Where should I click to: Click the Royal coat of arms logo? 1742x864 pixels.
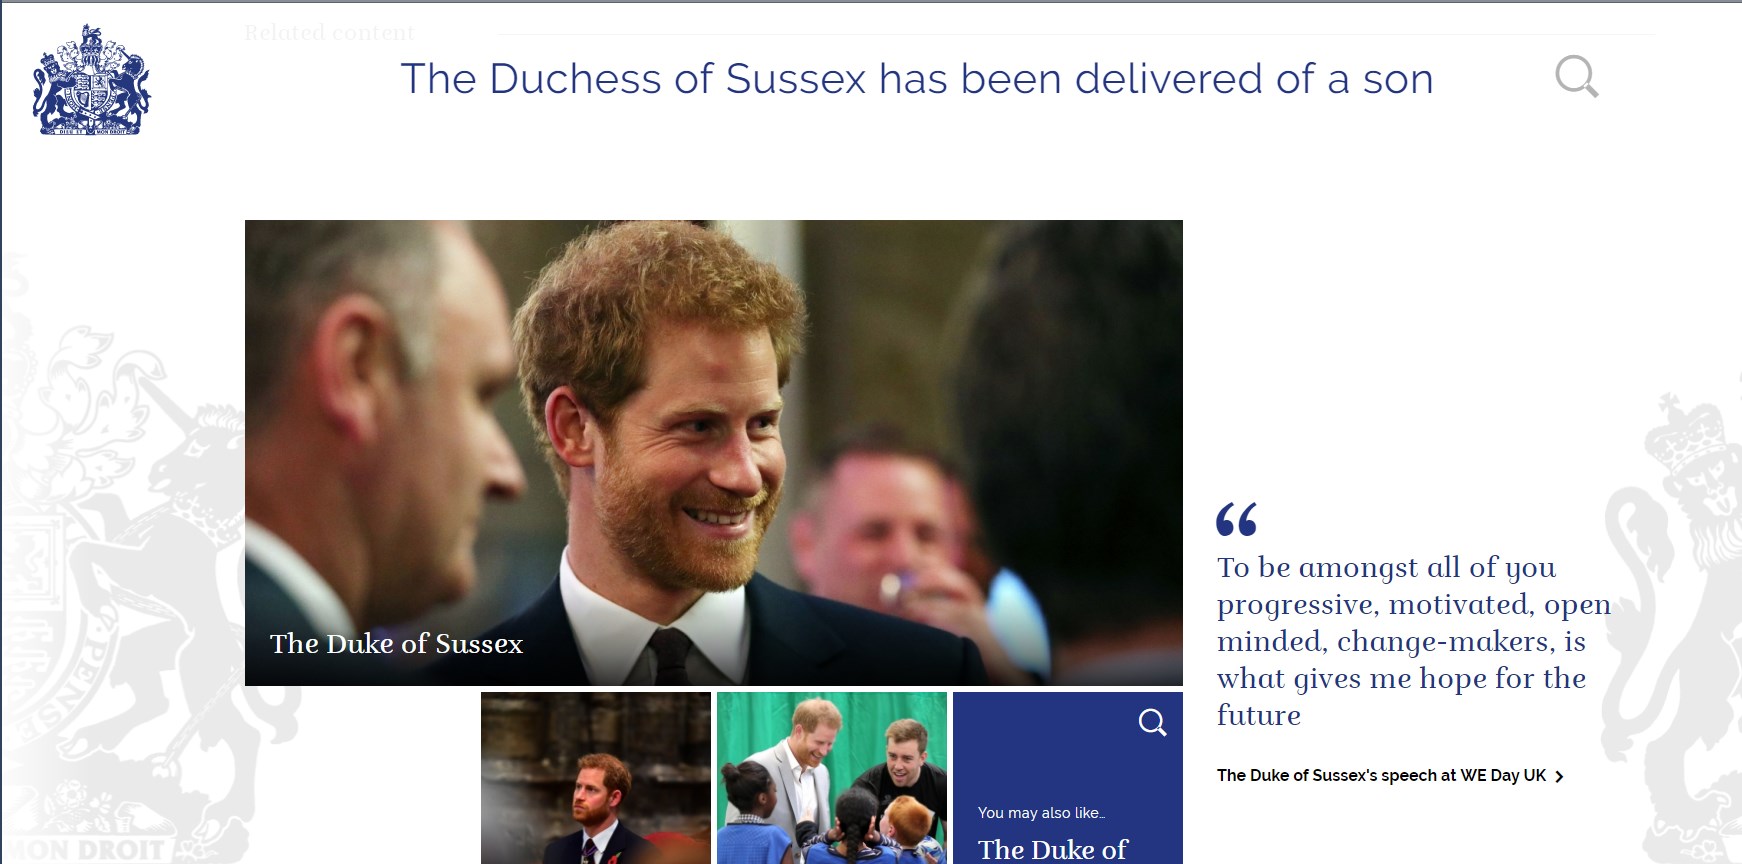(x=91, y=80)
